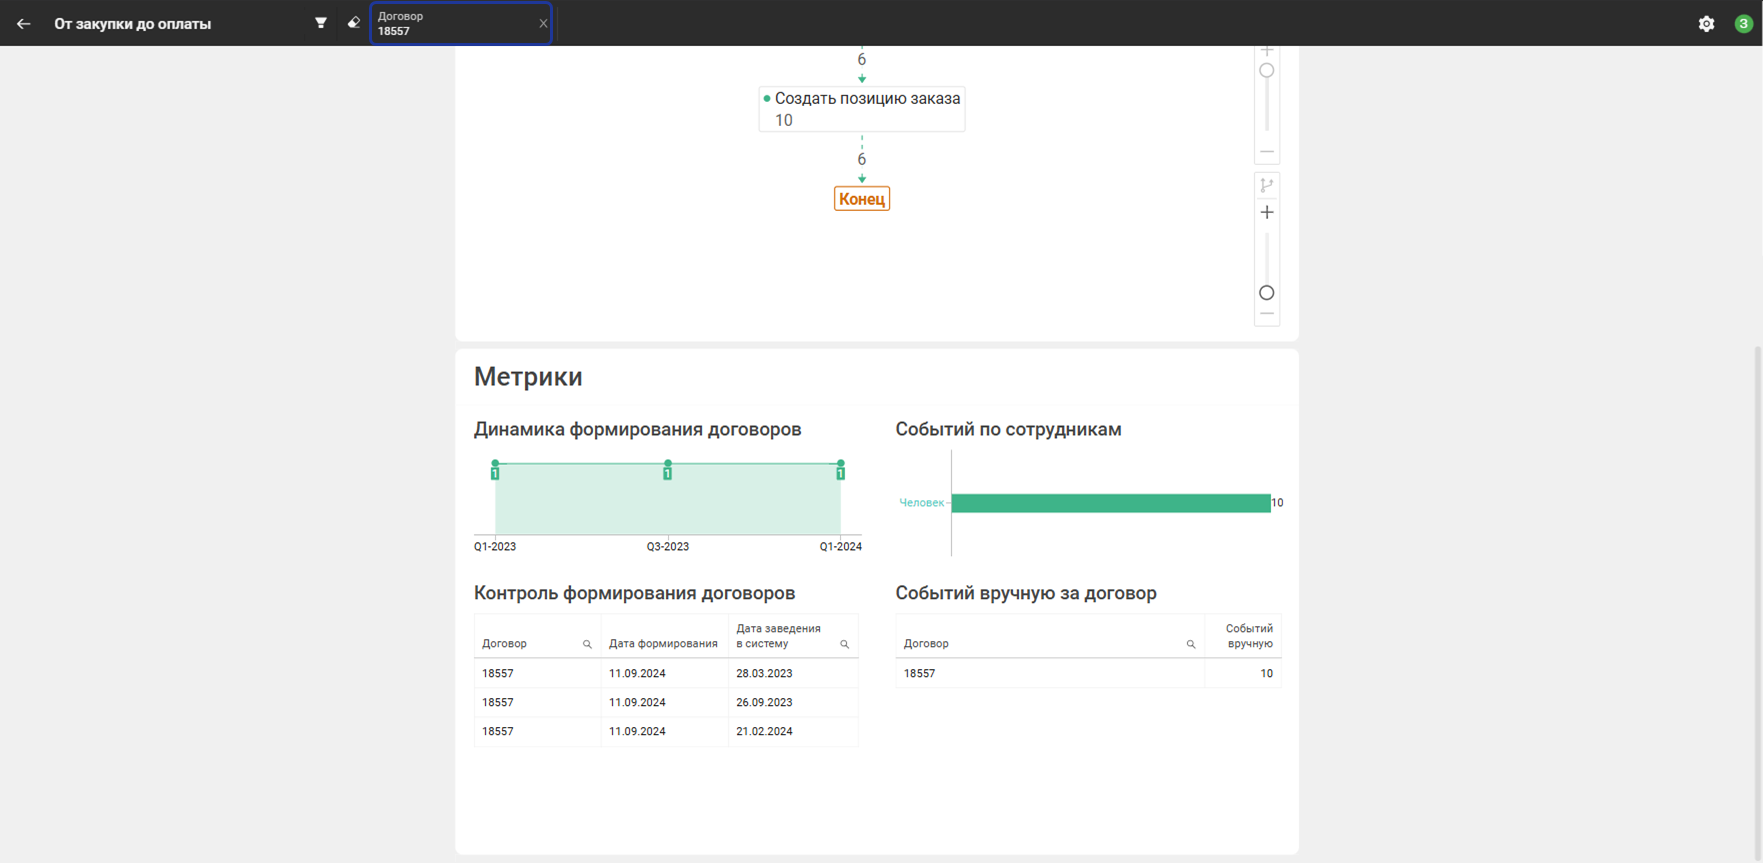Click the upper slider's round handle
This screenshot has height=863, width=1763.
[x=1267, y=71]
